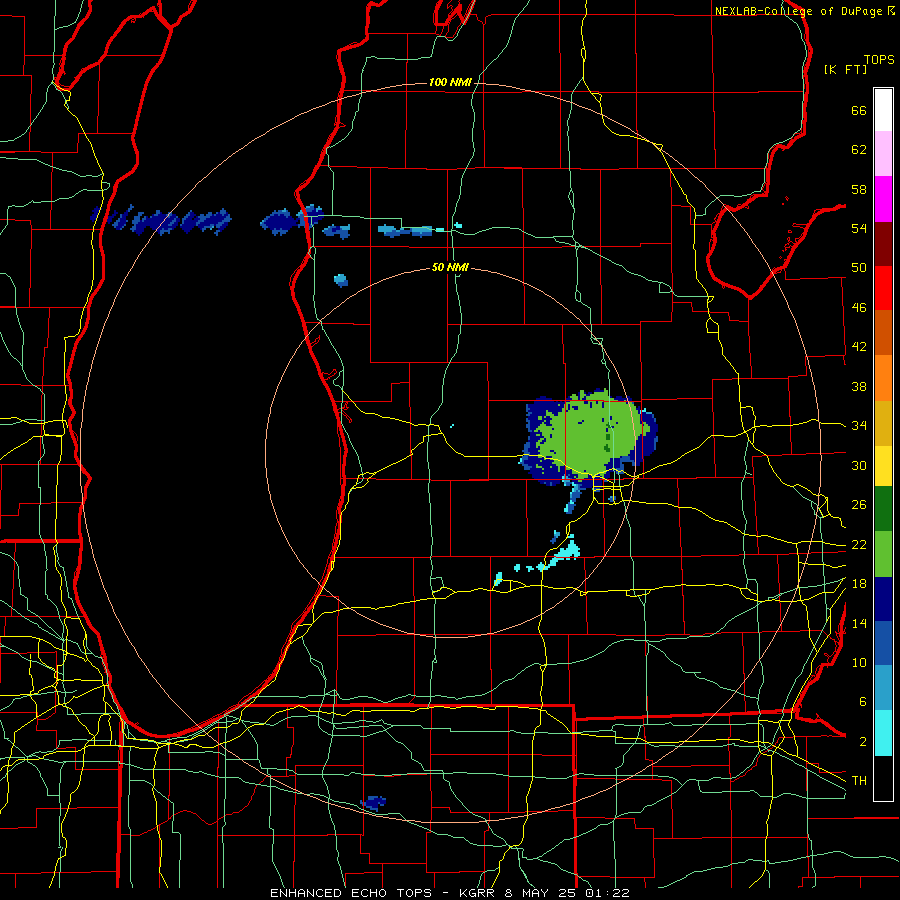Click the dark red legend color band
The height and width of the screenshot is (900, 900).
(x=883, y=244)
